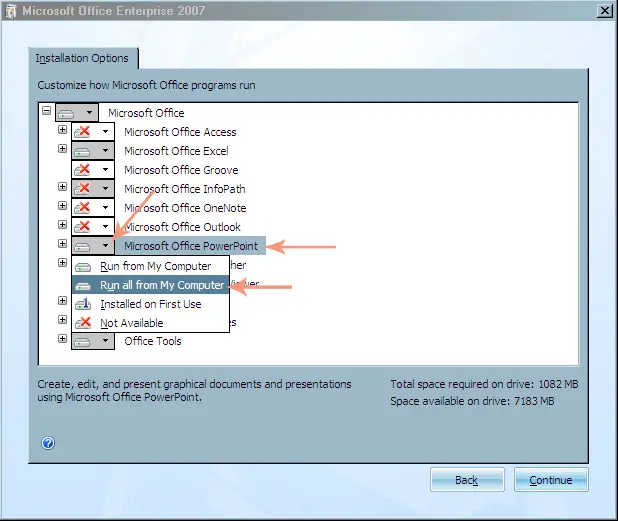Expand the Microsoft Office InfoPath node
Viewport: 618px width, 521px height.
coord(62,186)
